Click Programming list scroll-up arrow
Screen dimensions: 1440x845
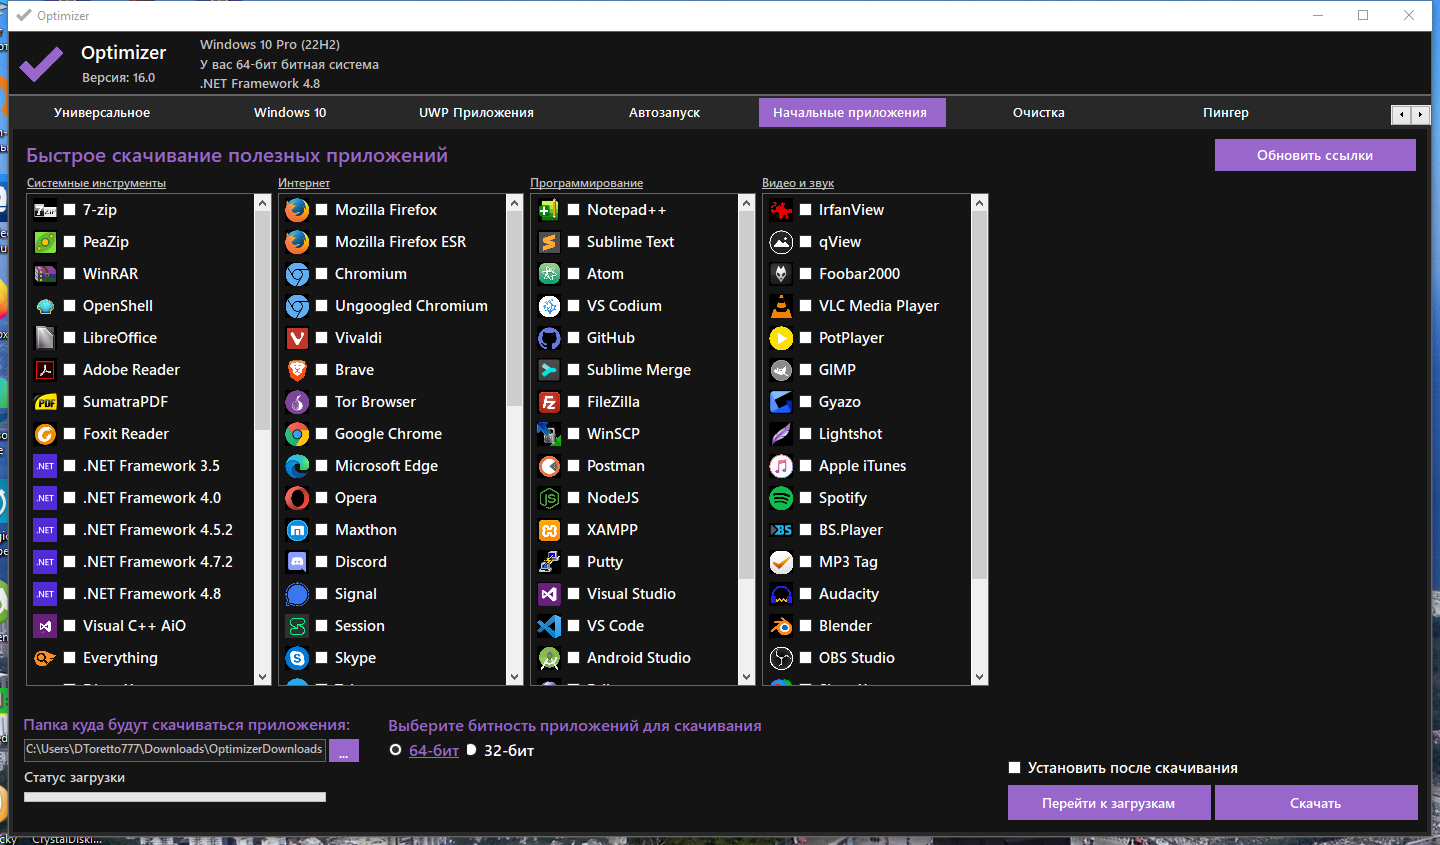(747, 203)
